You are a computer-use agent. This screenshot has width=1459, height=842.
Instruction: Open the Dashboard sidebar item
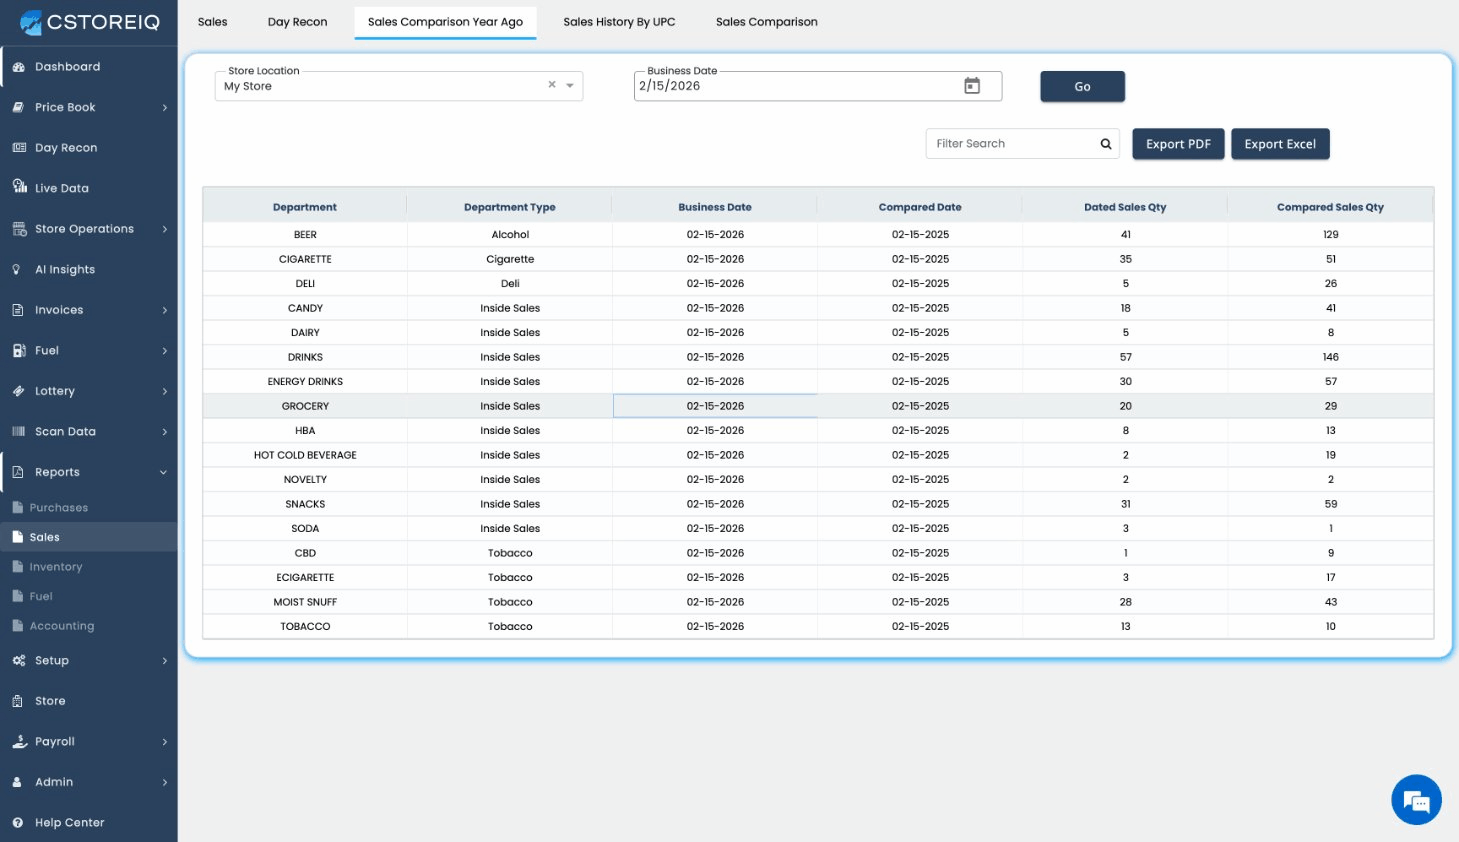tap(67, 67)
